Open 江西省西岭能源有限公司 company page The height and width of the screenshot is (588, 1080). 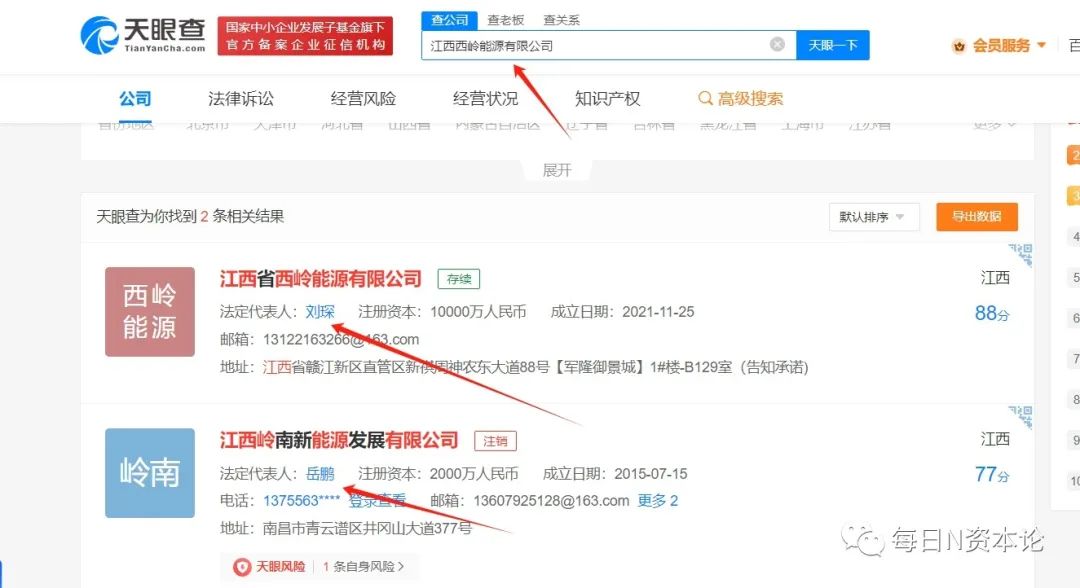(321, 279)
